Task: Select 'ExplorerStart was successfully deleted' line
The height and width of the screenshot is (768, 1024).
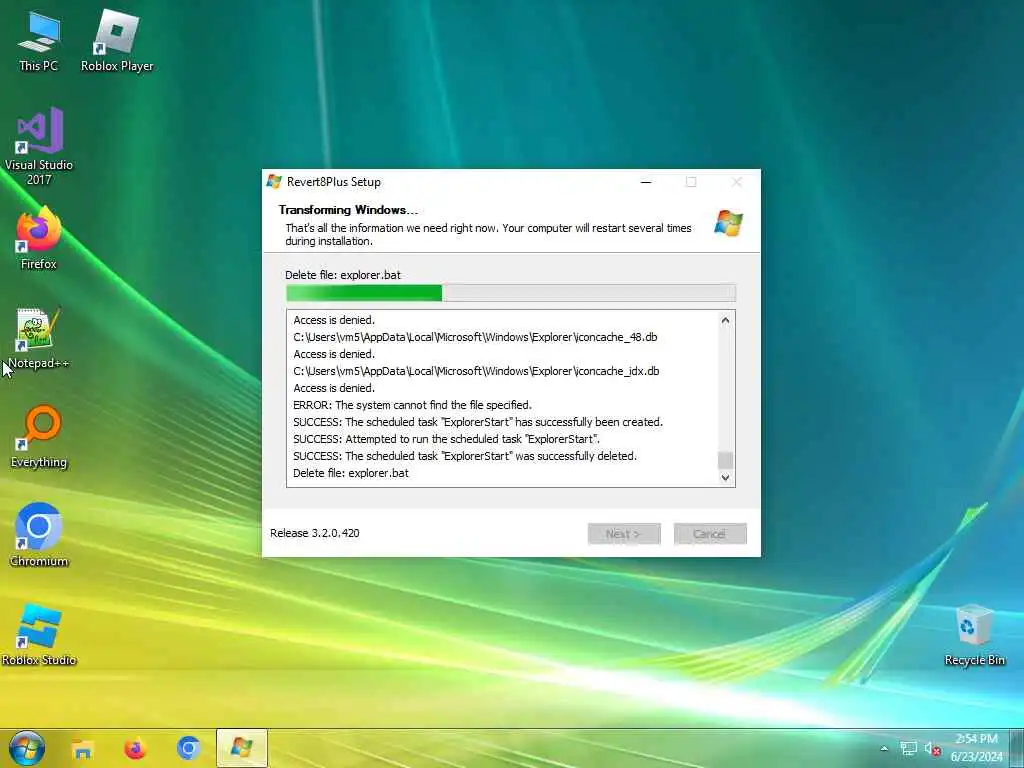Action: pyautogui.click(x=464, y=456)
